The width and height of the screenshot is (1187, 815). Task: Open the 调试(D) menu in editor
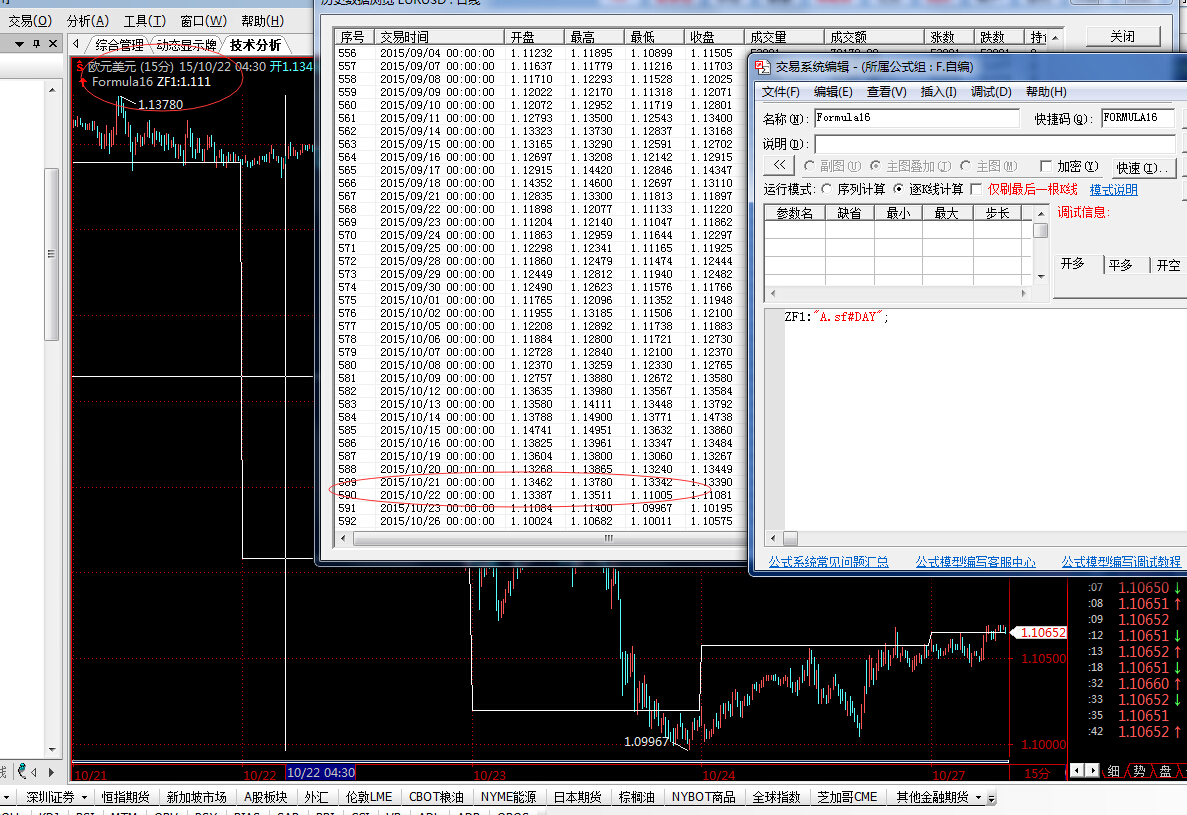coord(991,92)
